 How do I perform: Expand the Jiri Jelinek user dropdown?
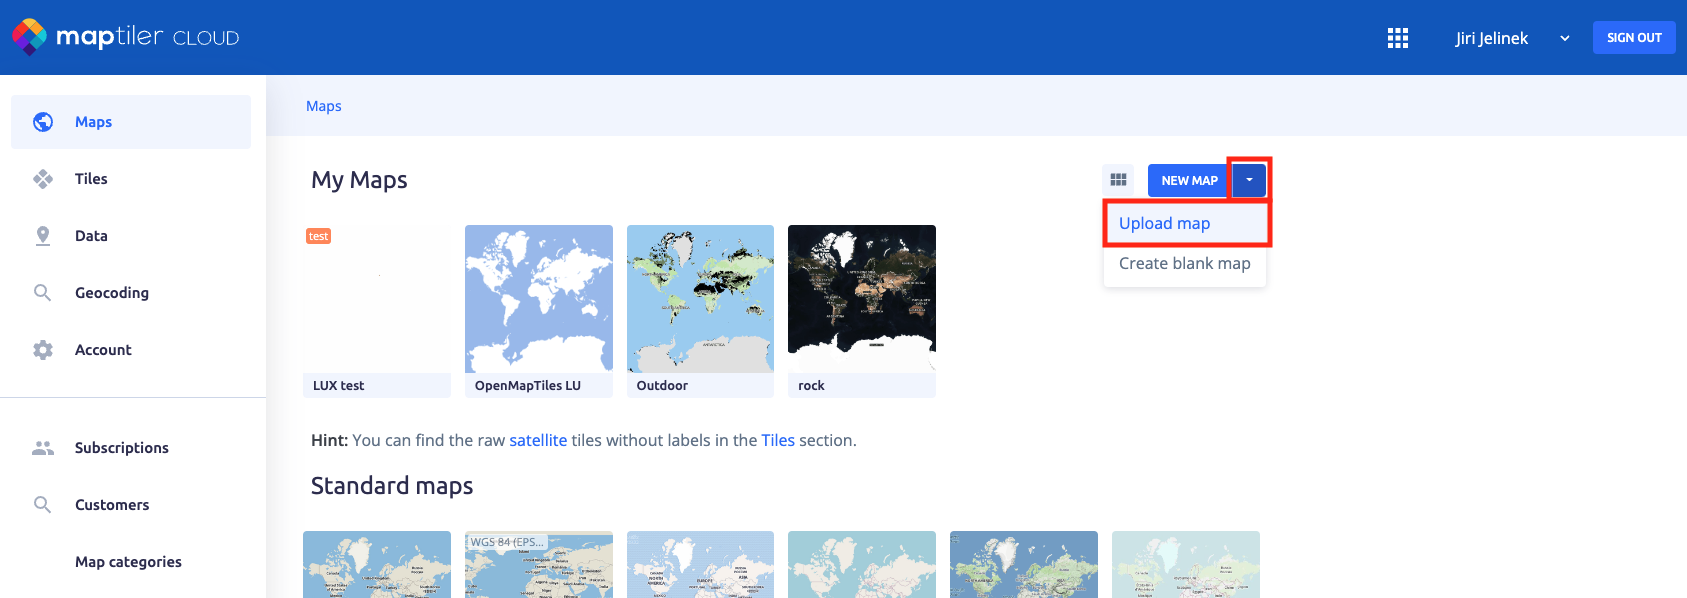coord(1564,38)
